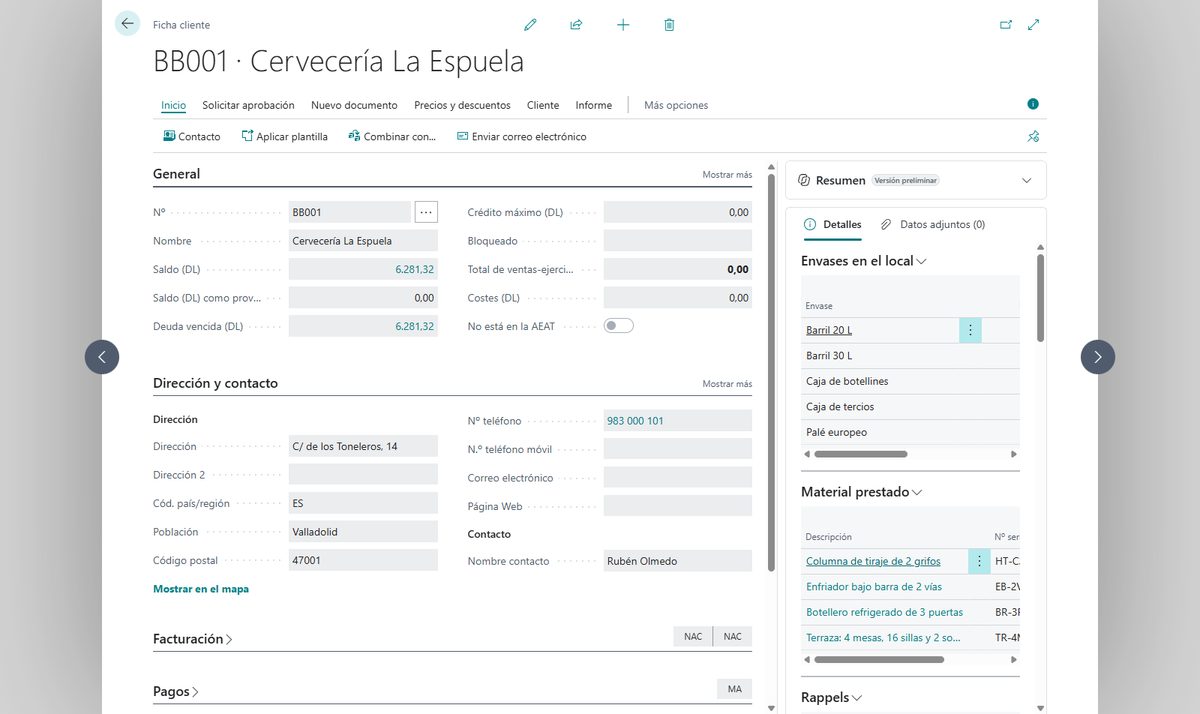1200x714 pixels.
Task: Open Precios y descuentos menu
Action: point(462,105)
